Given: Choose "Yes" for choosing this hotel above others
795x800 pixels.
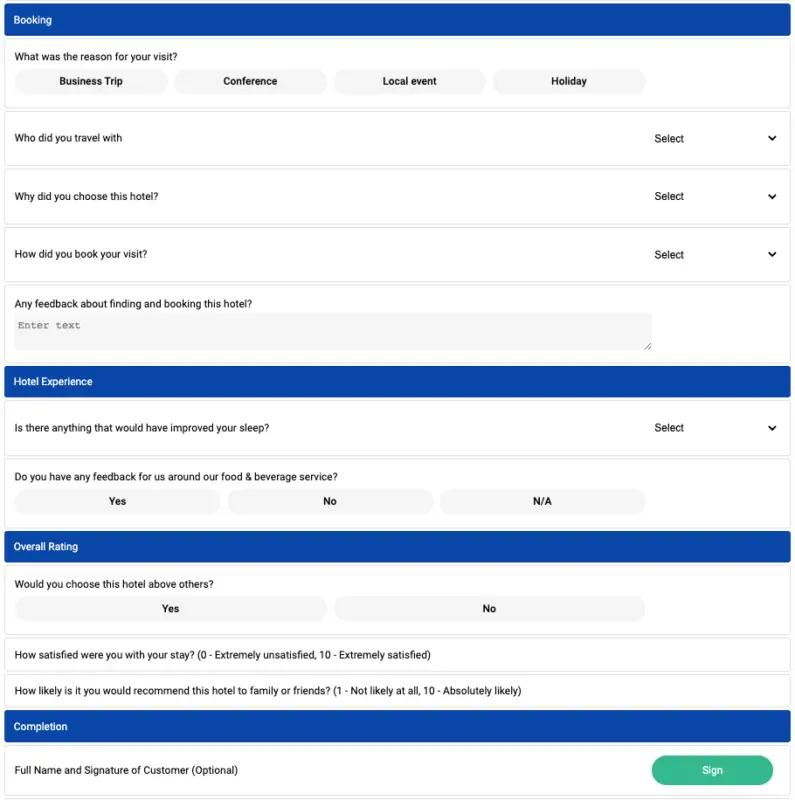Looking at the screenshot, I should click(170, 608).
